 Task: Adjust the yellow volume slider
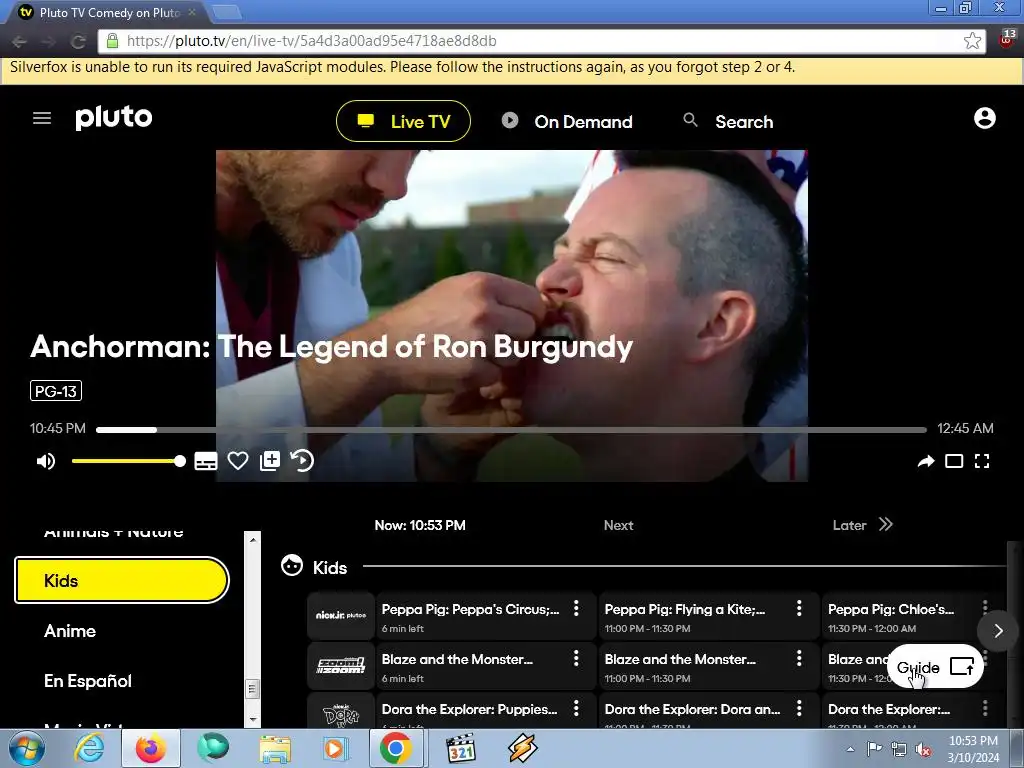pos(129,462)
